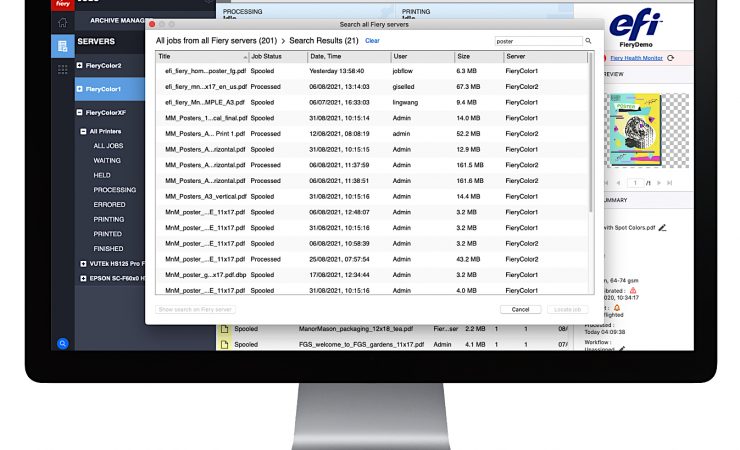Sort results by Job Status column header
The height and width of the screenshot is (450, 740).
tap(267, 57)
